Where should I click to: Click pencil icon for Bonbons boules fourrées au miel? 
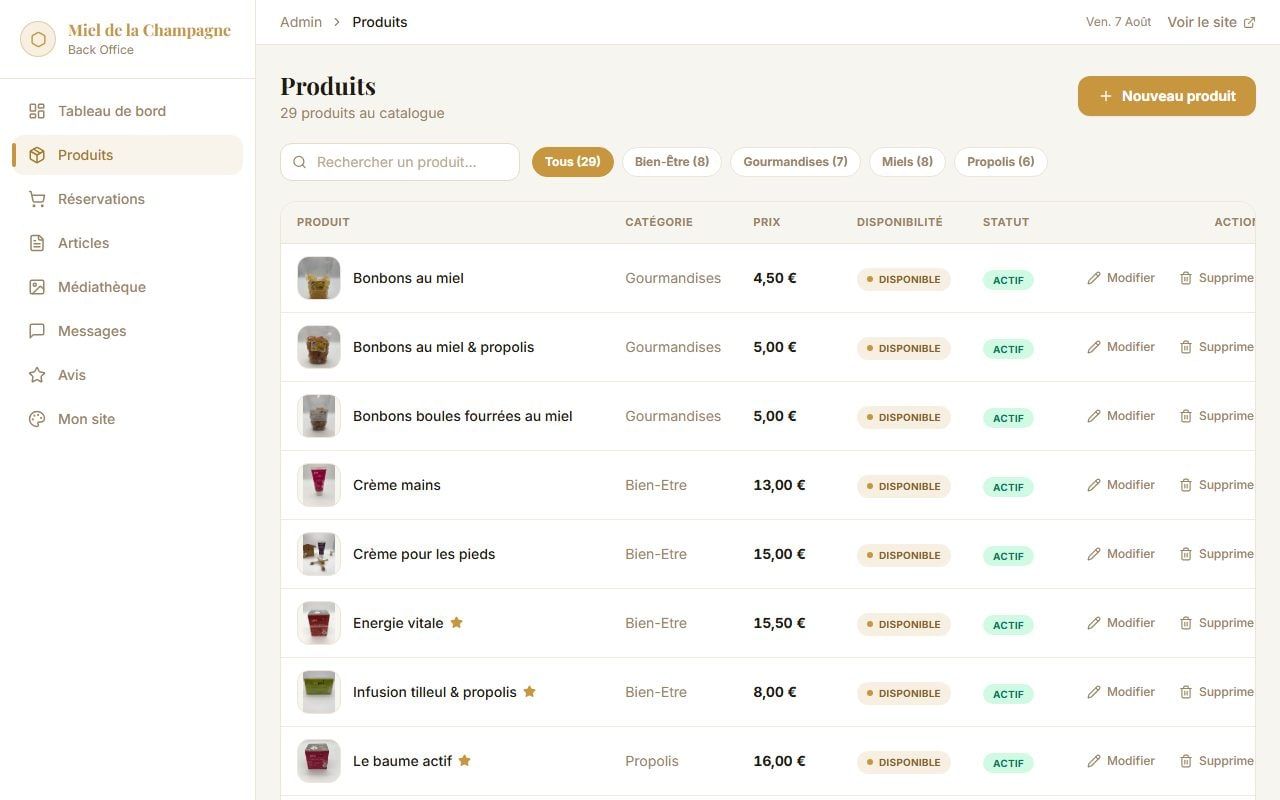1094,416
